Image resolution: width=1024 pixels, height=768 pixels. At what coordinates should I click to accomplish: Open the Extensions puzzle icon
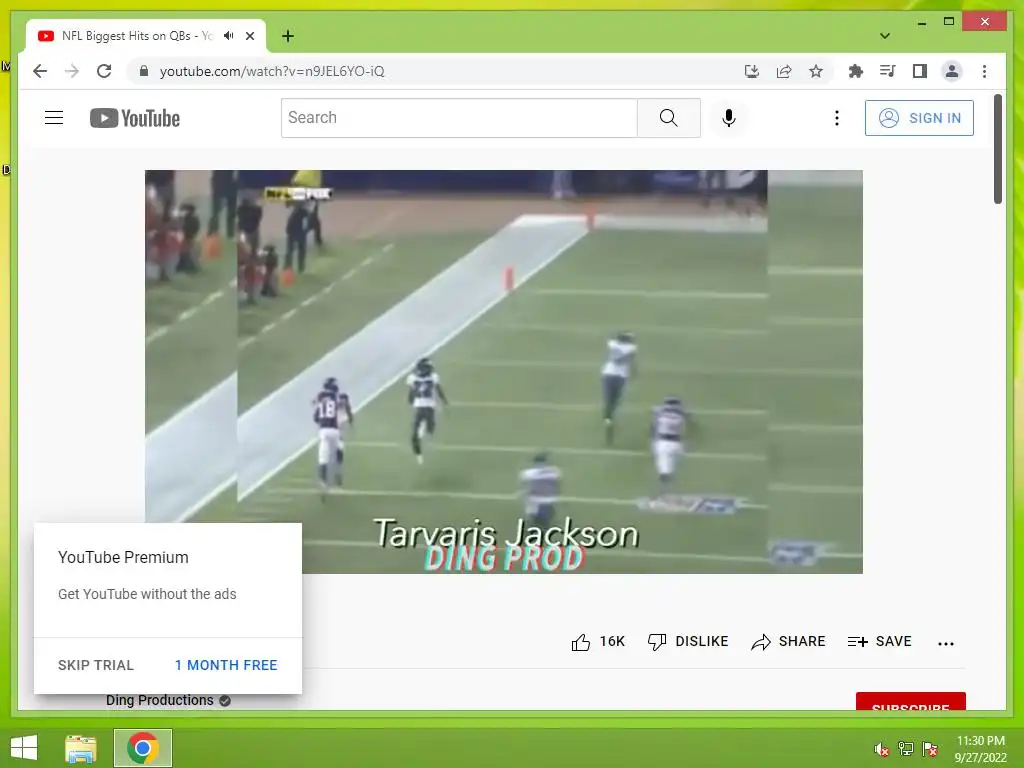856,71
